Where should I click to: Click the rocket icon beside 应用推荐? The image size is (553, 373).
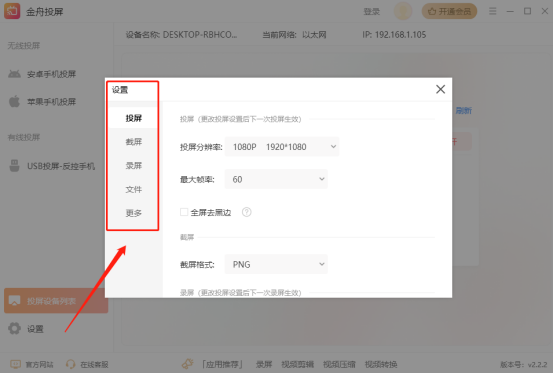(188, 364)
